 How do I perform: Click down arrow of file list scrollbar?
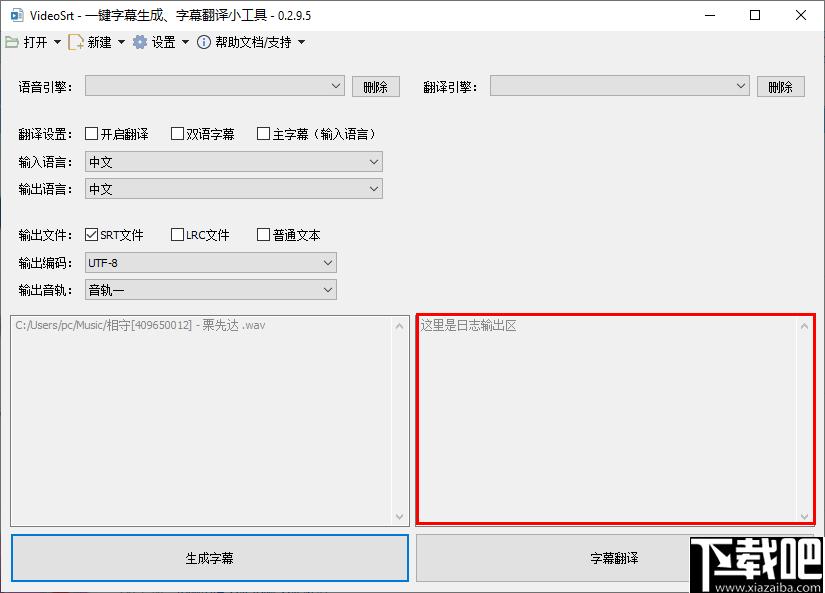[399, 517]
